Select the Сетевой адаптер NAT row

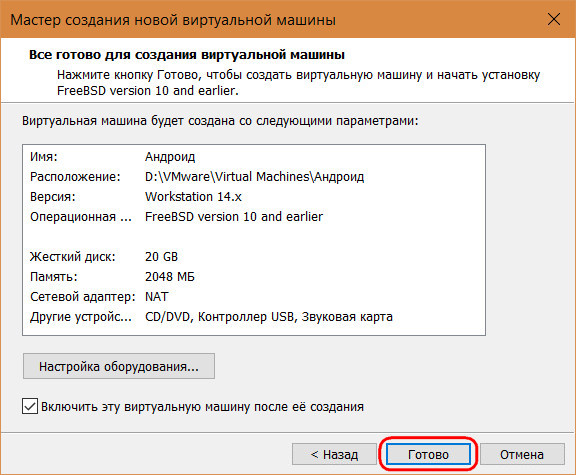click(x=254, y=296)
